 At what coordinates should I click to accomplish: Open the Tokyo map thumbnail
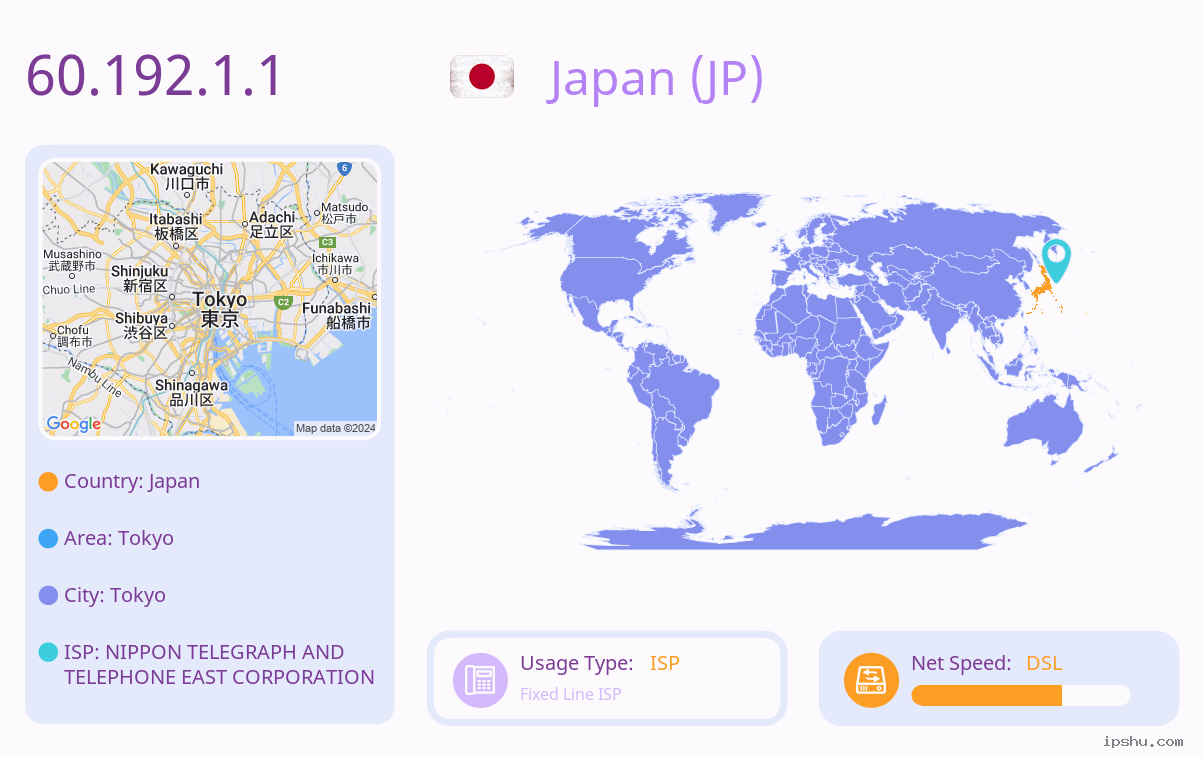click(x=210, y=299)
